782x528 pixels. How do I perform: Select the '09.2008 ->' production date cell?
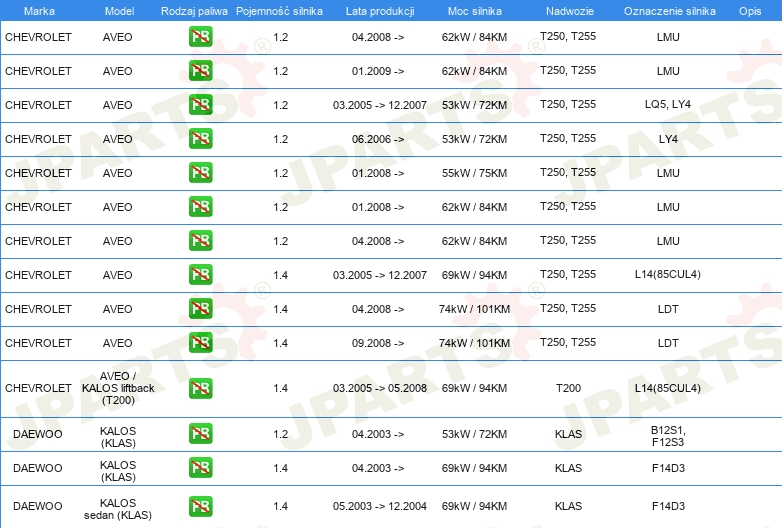coord(378,343)
